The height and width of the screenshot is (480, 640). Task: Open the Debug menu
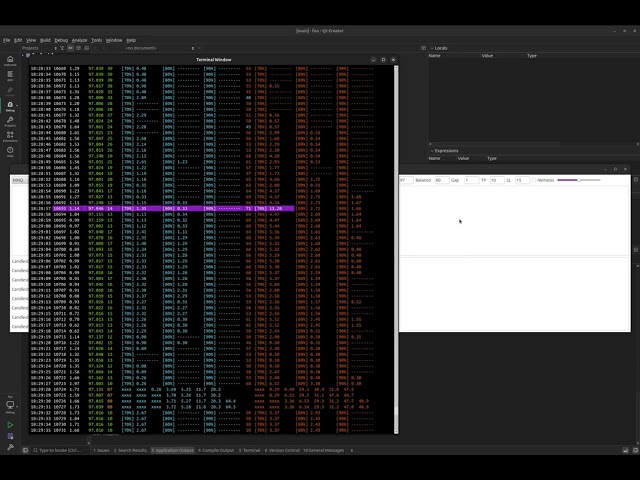tap(61, 40)
